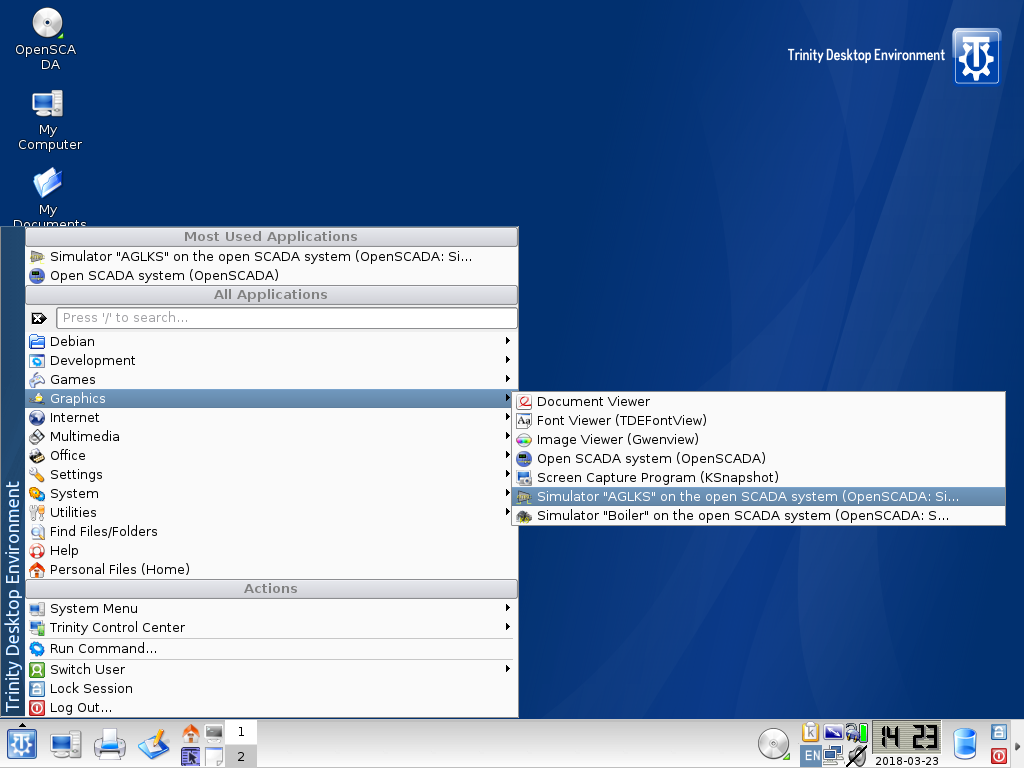Click the disc media icon in system tray
This screenshot has width=1024, height=768.
tap(773, 744)
